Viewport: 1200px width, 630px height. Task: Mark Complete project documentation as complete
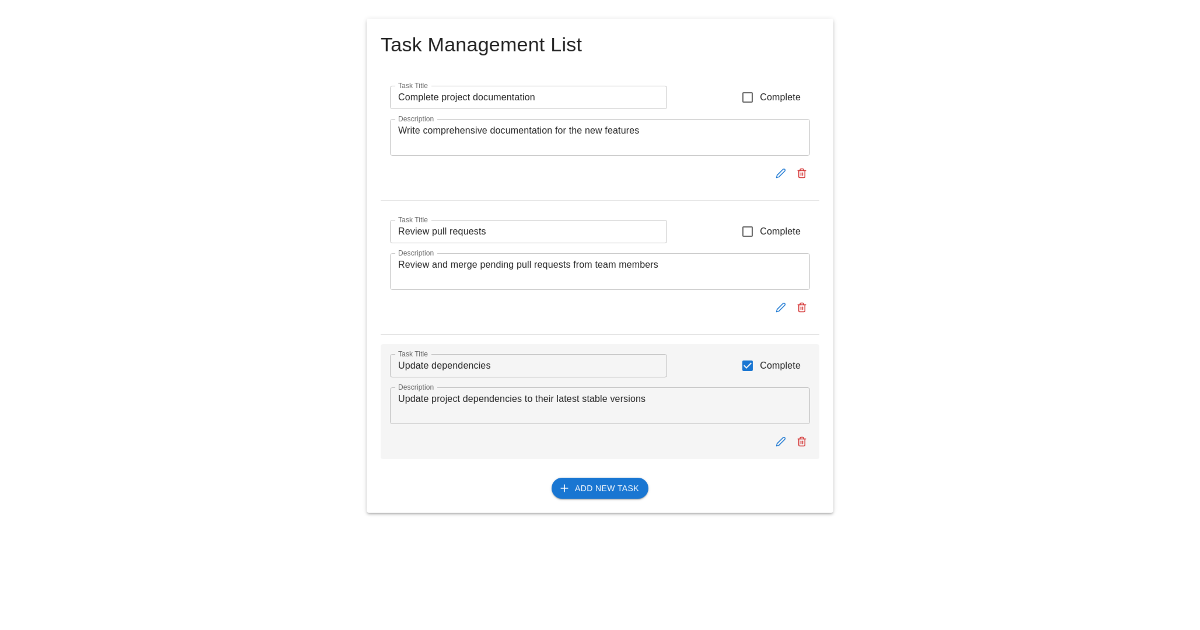(x=747, y=97)
